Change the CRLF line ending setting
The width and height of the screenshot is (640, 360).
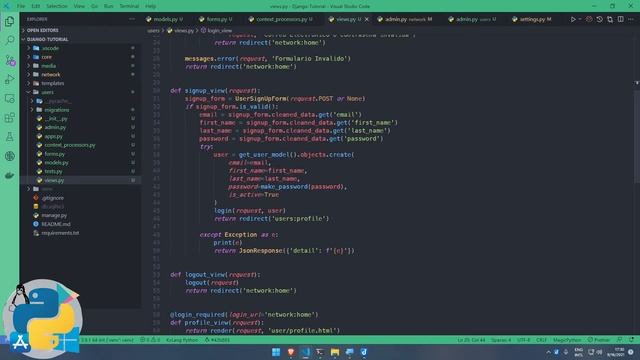click(x=541, y=340)
